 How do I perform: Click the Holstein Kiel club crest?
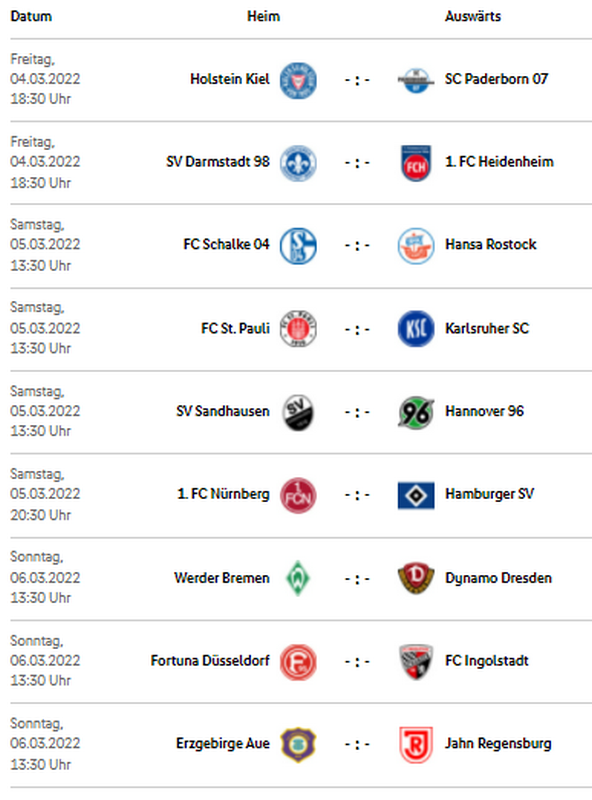[x=298, y=80]
